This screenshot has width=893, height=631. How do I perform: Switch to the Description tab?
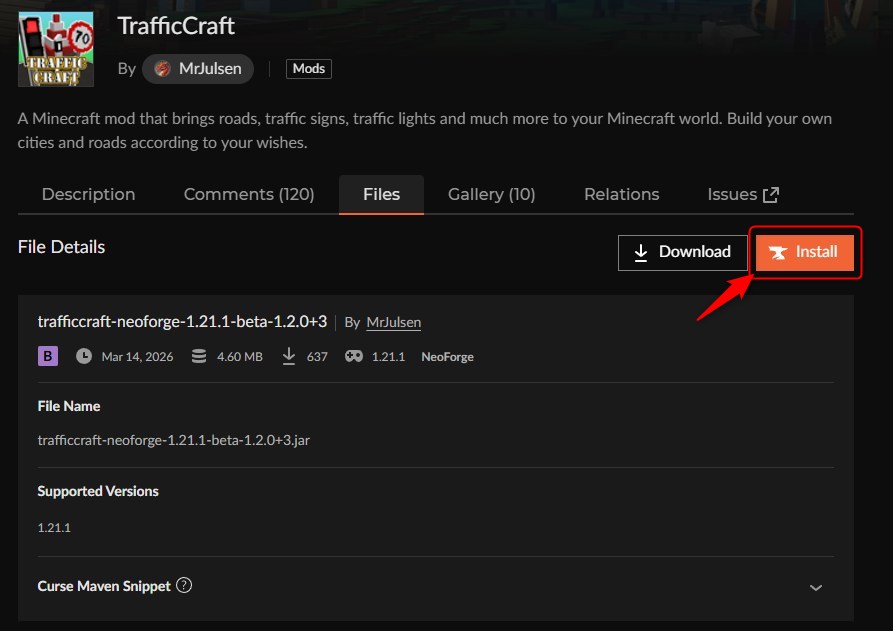[x=88, y=194]
